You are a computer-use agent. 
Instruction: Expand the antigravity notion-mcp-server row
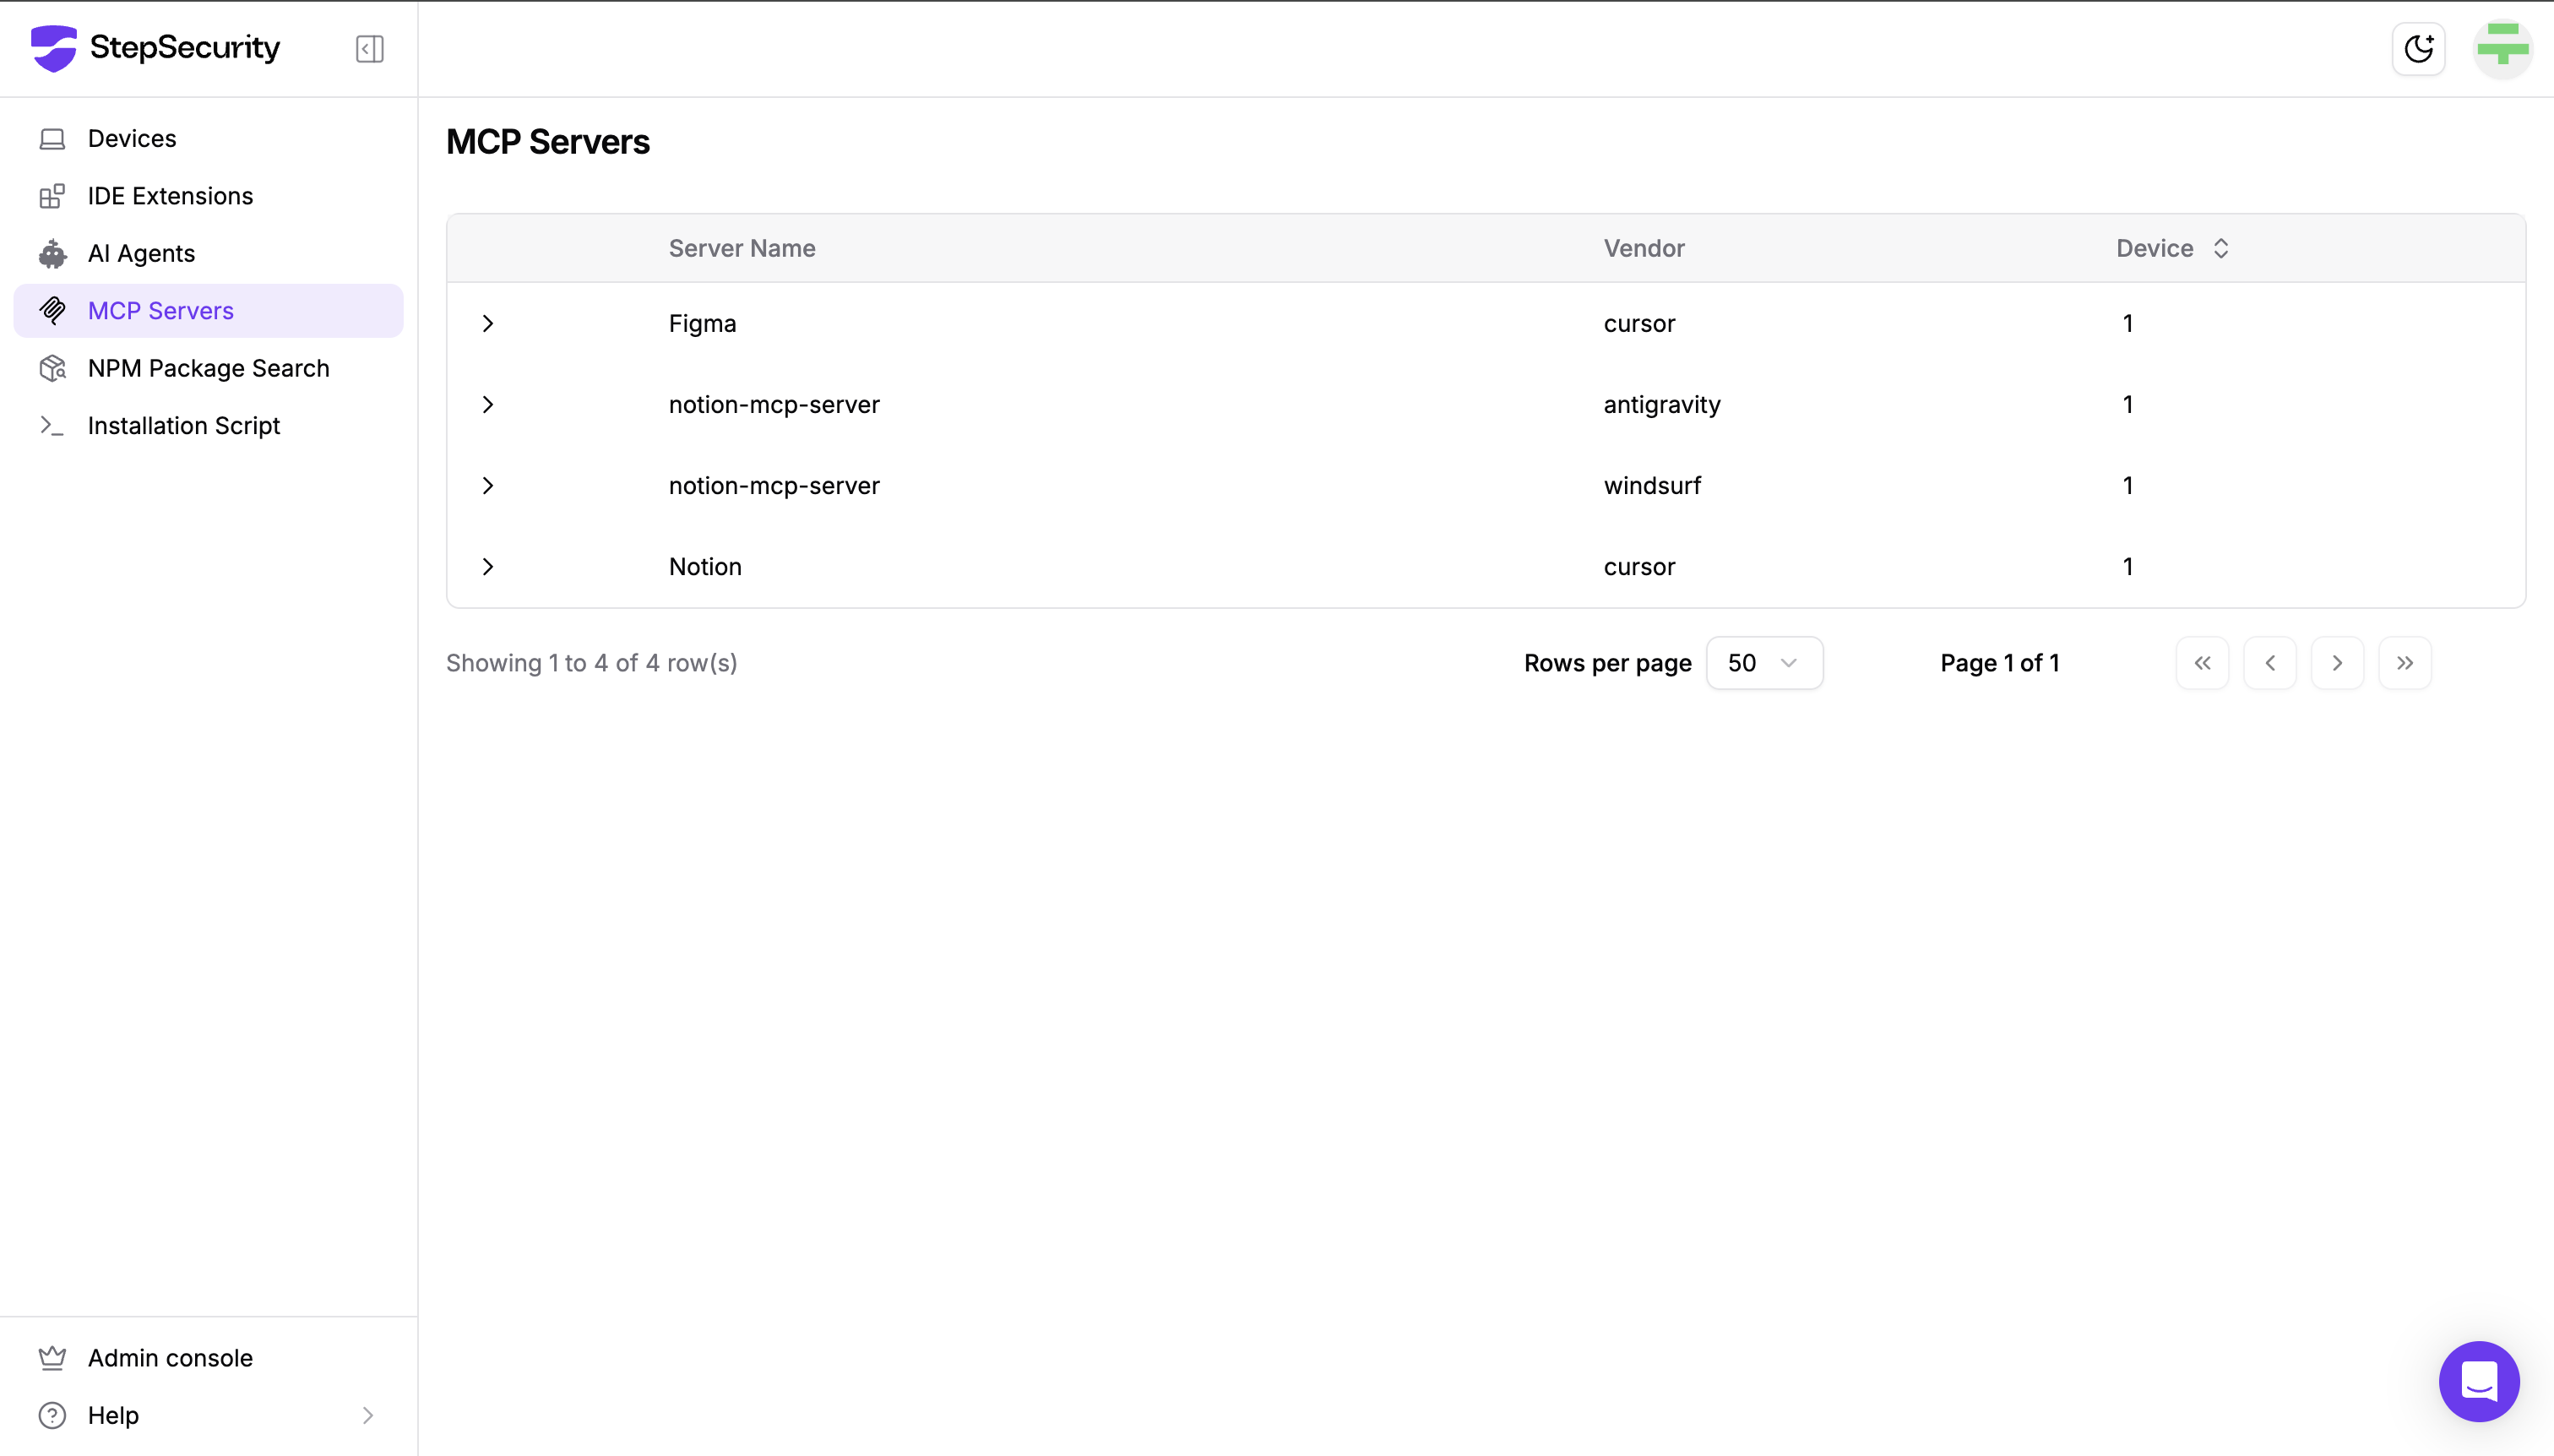point(488,405)
